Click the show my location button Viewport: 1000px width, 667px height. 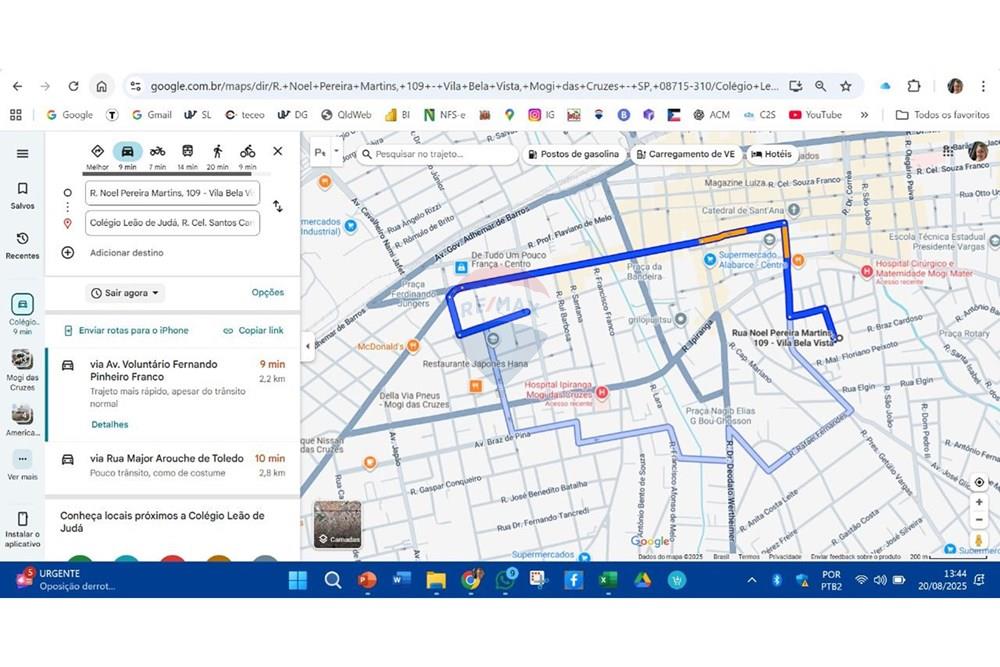tap(979, 482)
